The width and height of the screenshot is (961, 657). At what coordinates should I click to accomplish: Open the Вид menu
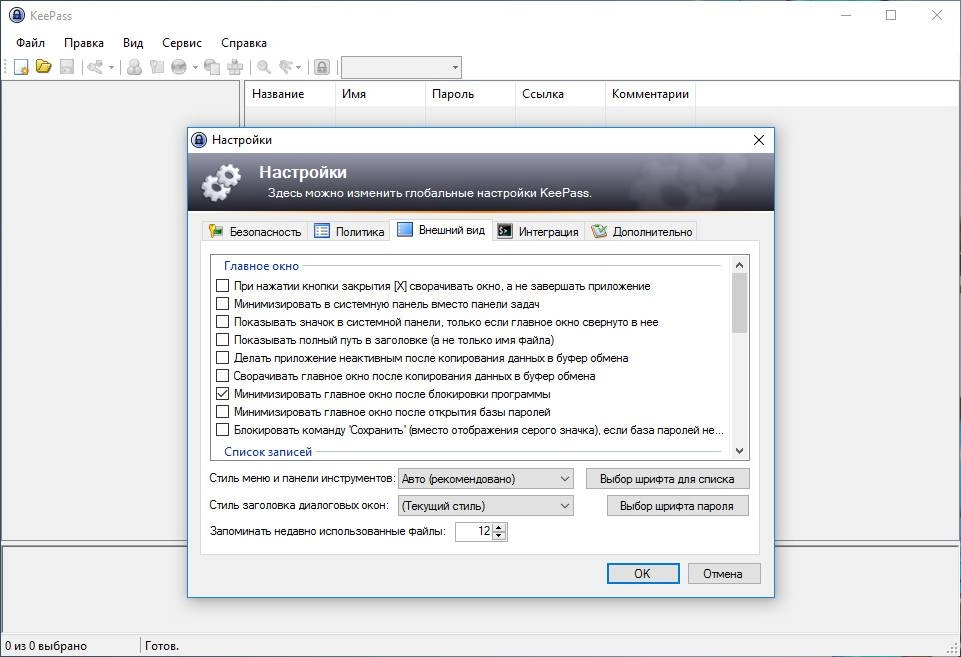pyautogui.click(x=133, y=43)
